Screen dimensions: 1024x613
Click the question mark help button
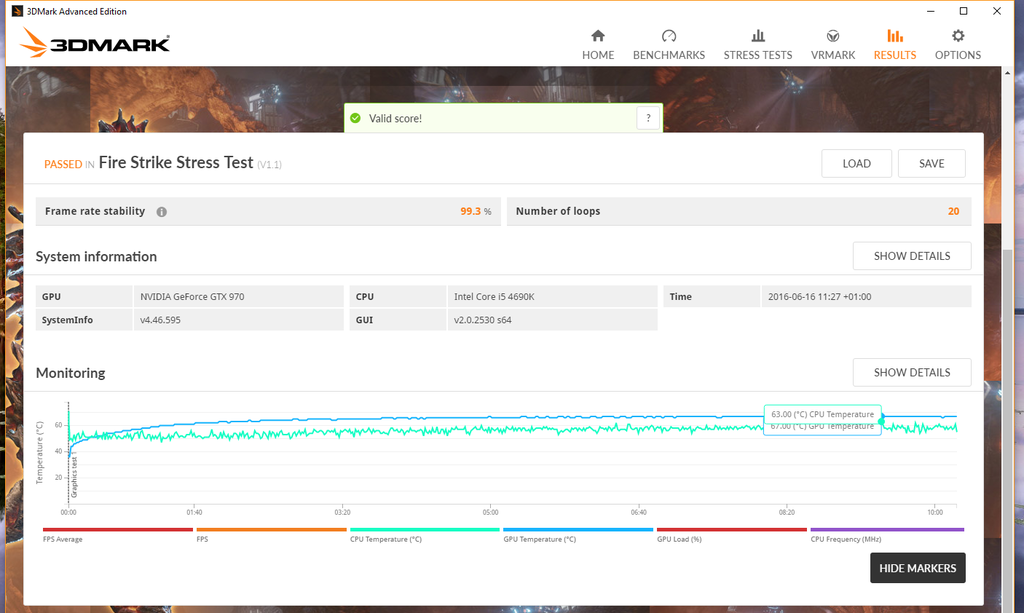click(648, 118)
